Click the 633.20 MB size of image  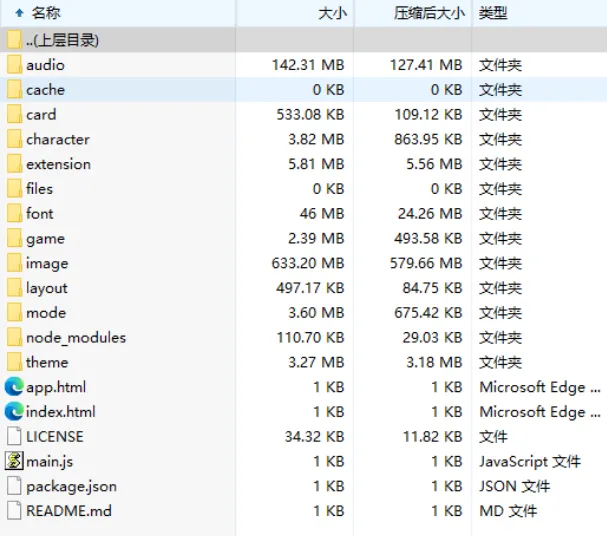pos(308,263)
